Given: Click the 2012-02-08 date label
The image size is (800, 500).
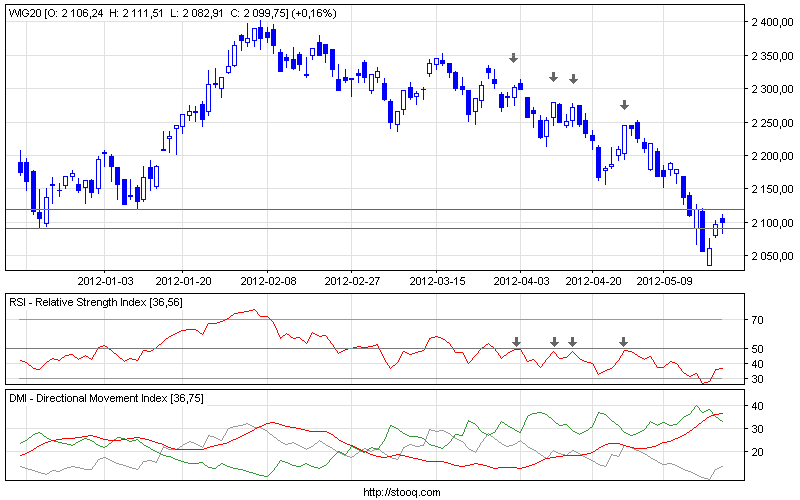Looking at the screenshot, I should click(x=268, y=281).
